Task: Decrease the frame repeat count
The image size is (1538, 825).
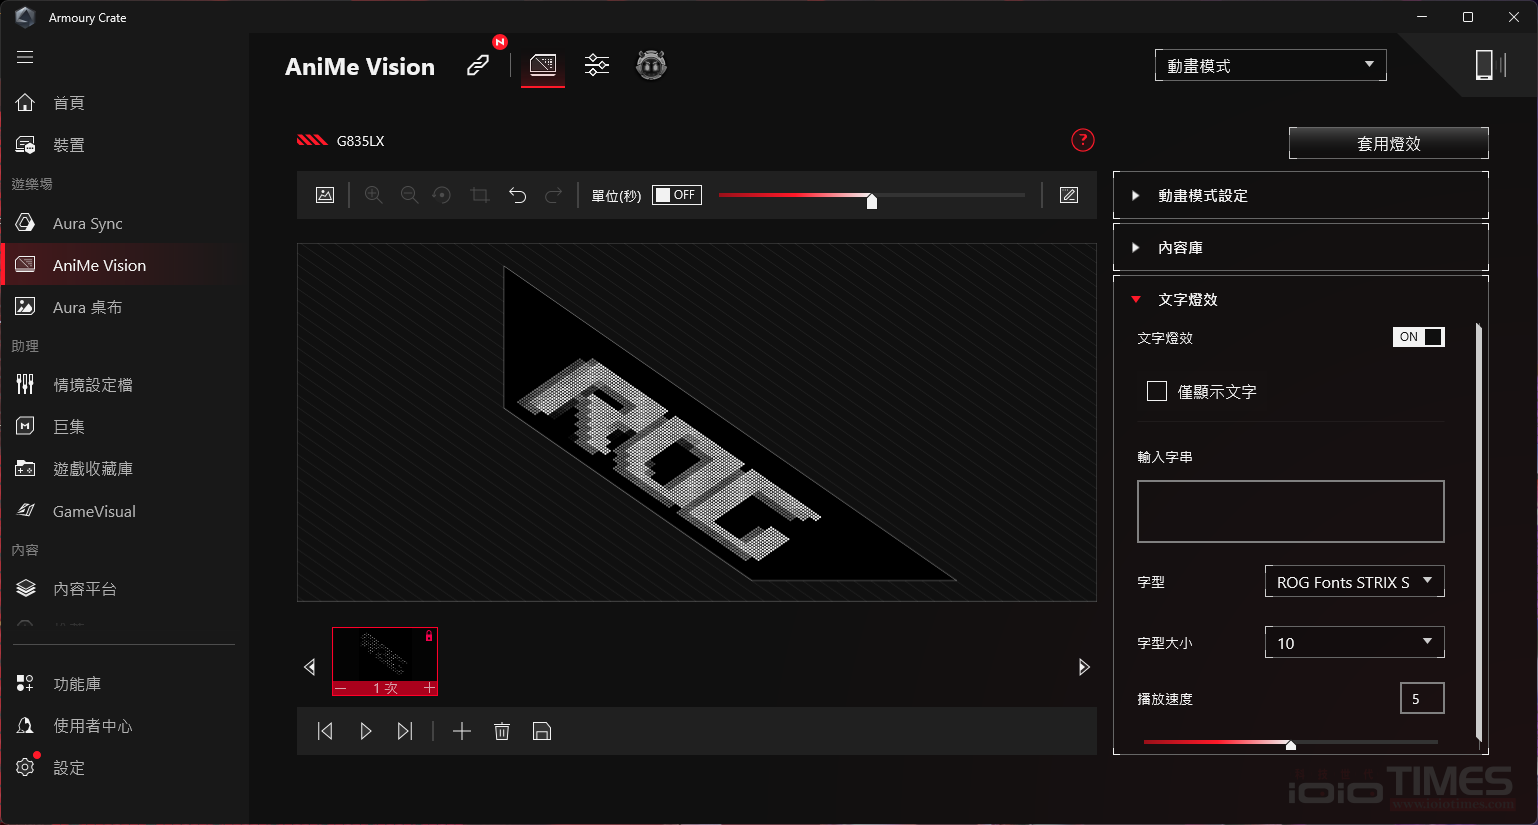Action: point(342,688)
